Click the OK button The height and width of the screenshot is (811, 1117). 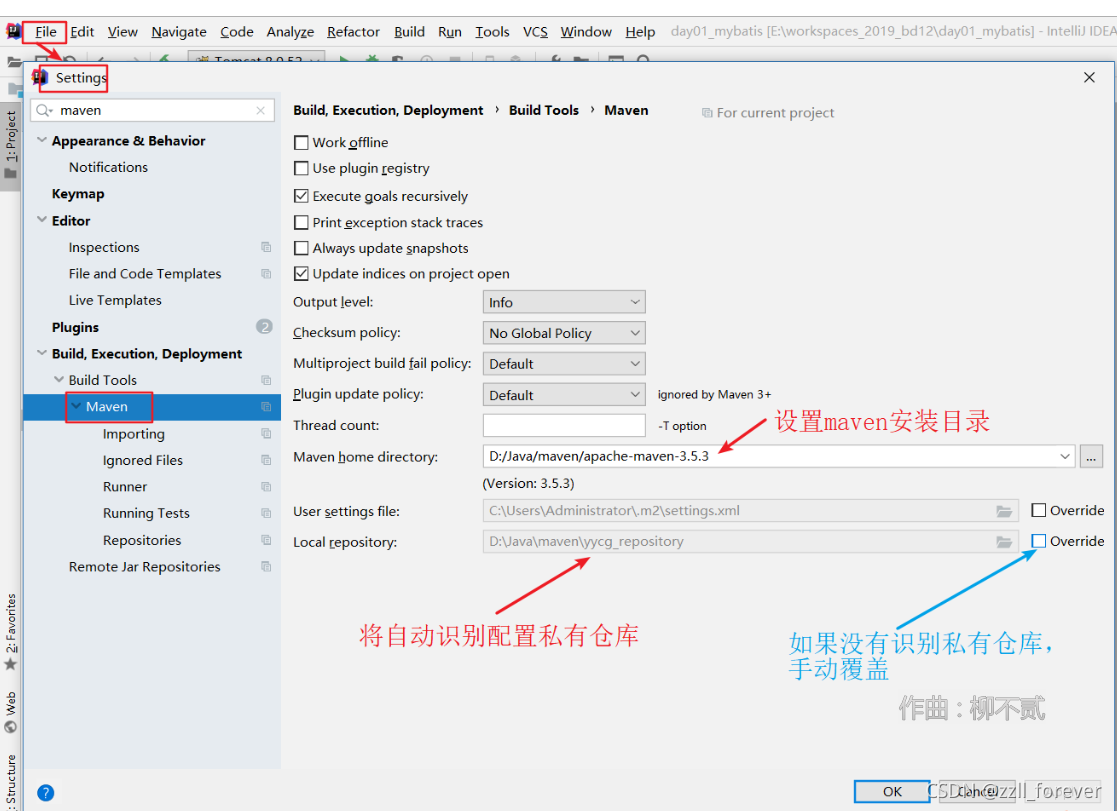tap(892, 791)
